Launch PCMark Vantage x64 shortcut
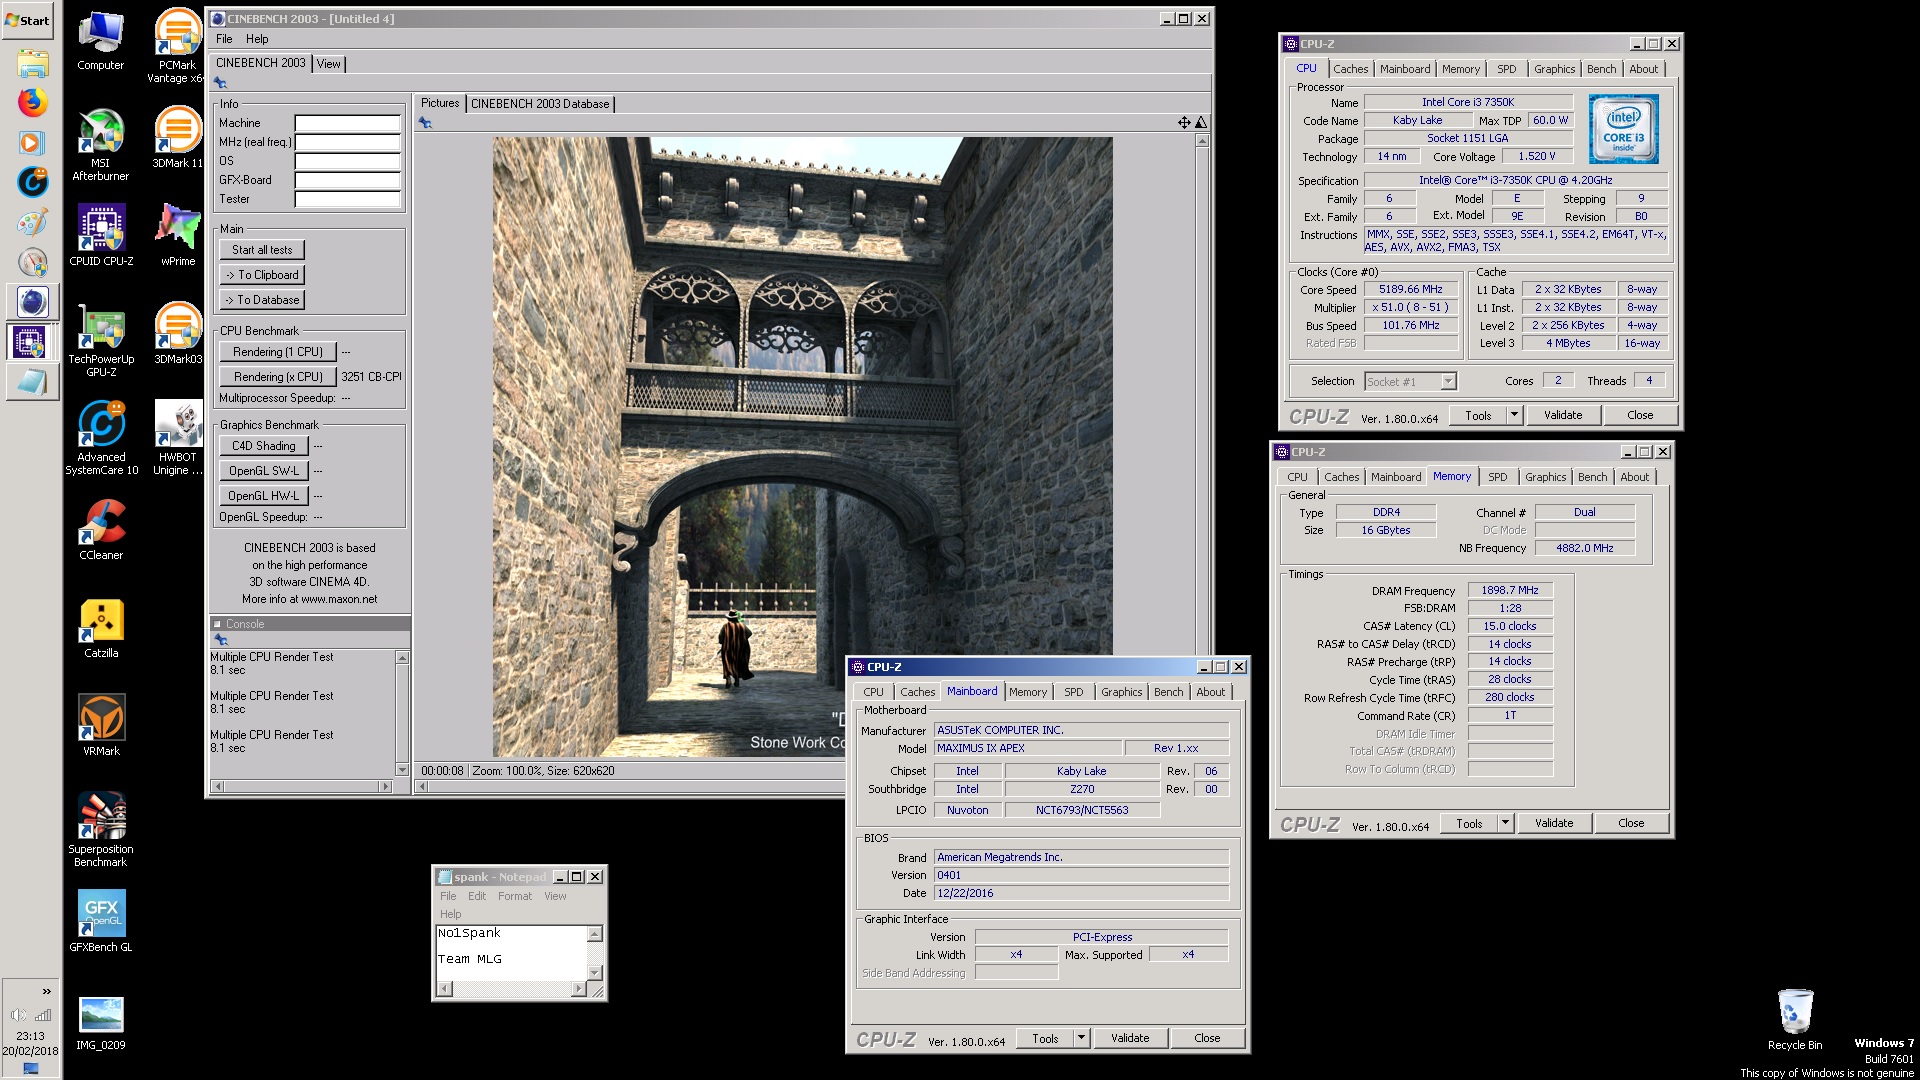 tap(178, 46)
